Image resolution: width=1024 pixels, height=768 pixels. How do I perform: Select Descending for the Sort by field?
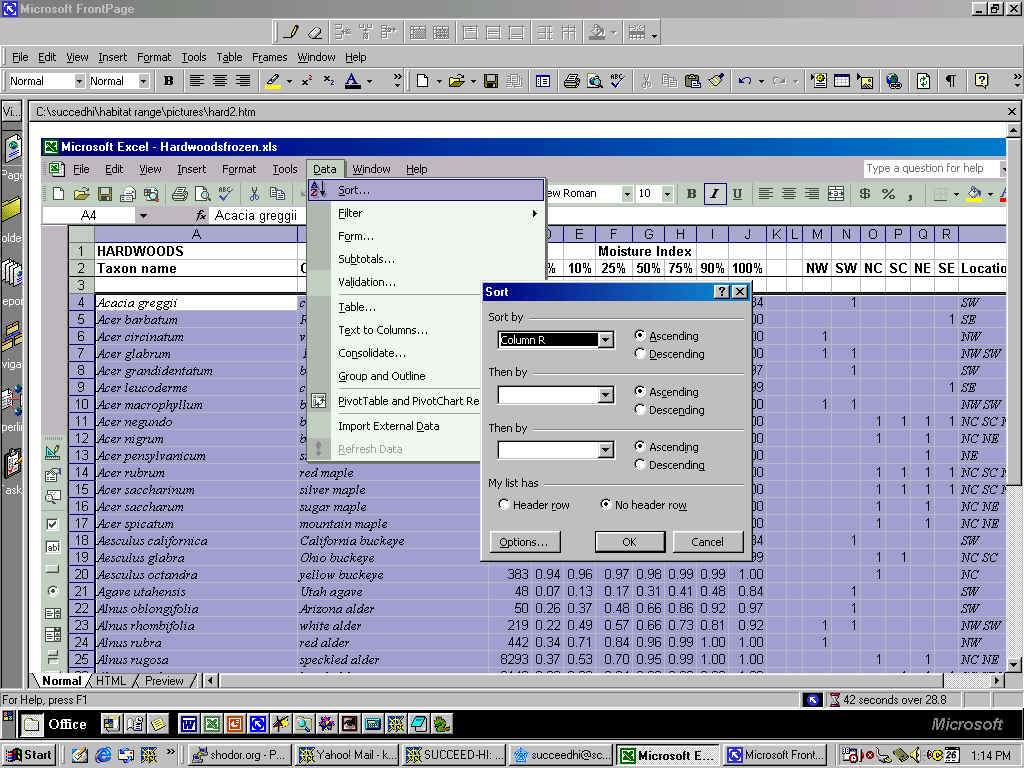tap(641, 354)
